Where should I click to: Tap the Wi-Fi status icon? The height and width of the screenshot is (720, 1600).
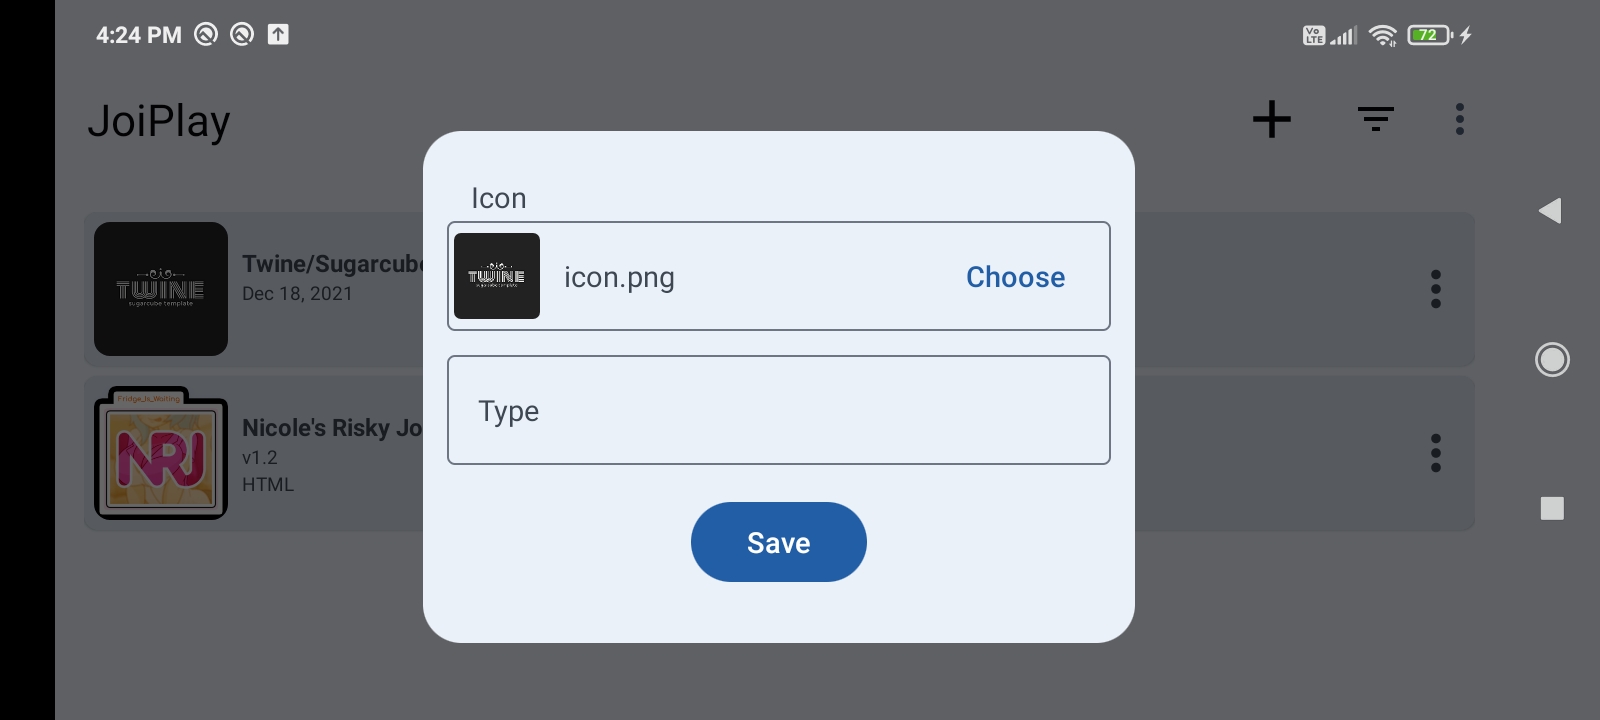[x=1383, y=36]
